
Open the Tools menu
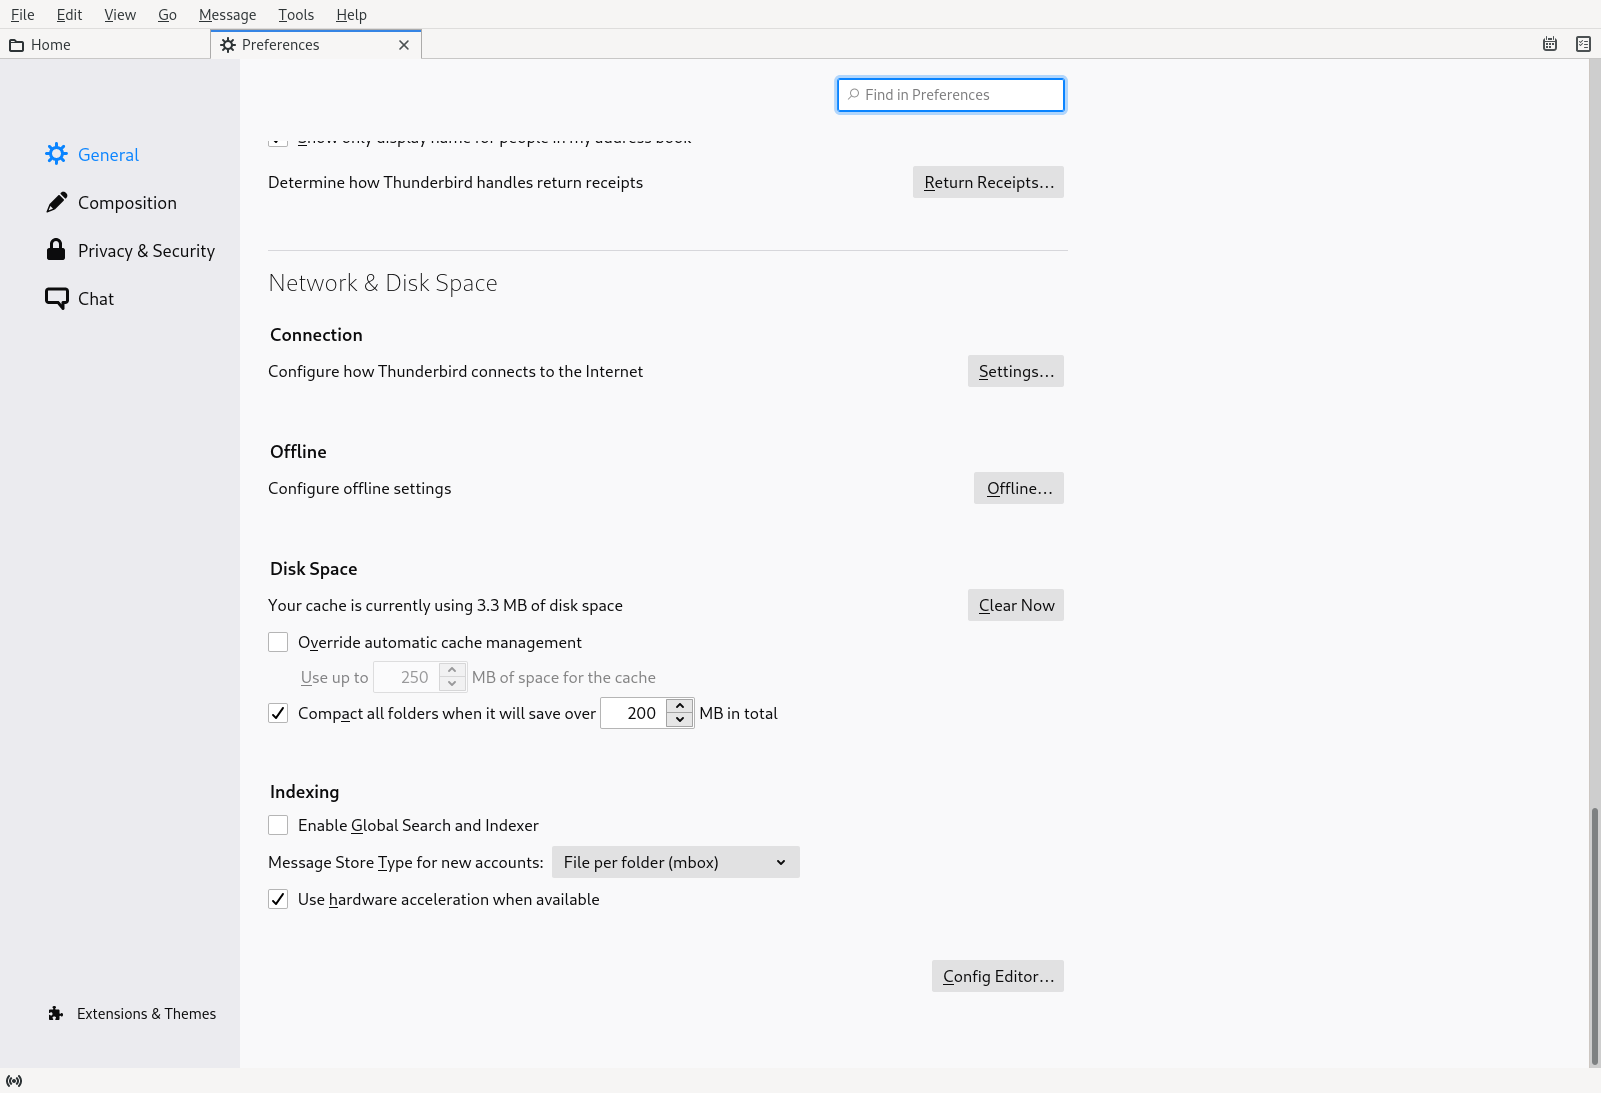(296, 14)
